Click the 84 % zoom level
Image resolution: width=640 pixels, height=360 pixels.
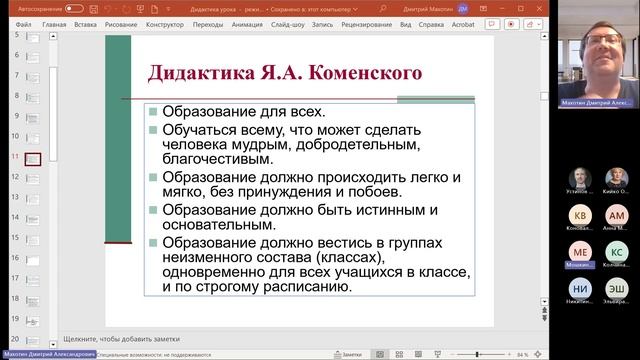point(522,355)
